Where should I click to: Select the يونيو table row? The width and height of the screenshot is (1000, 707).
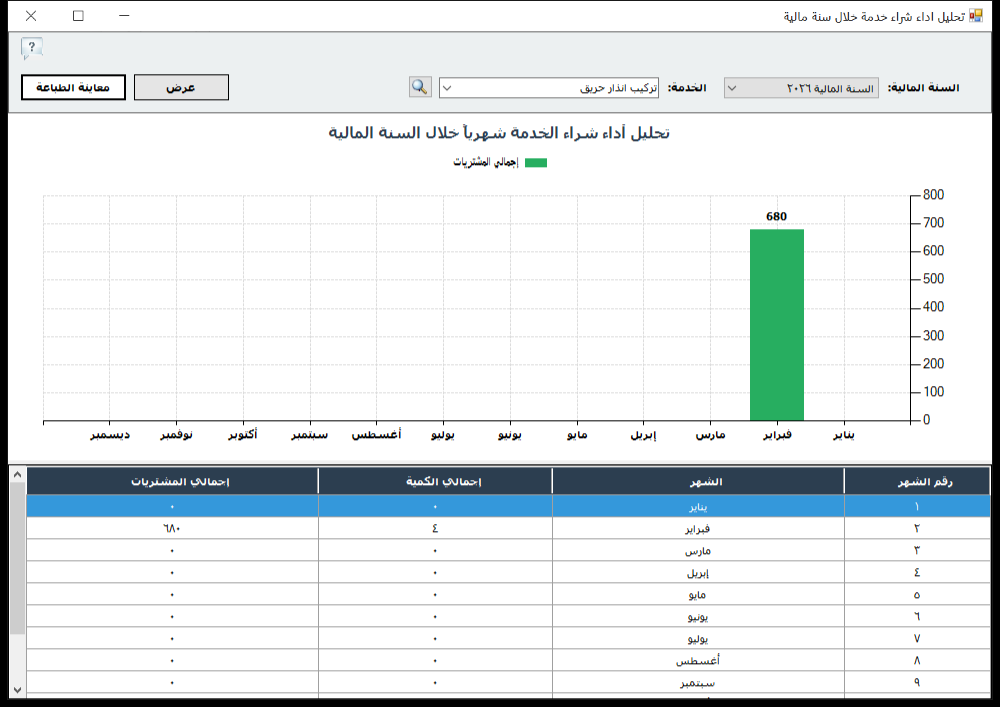(508, 616)
